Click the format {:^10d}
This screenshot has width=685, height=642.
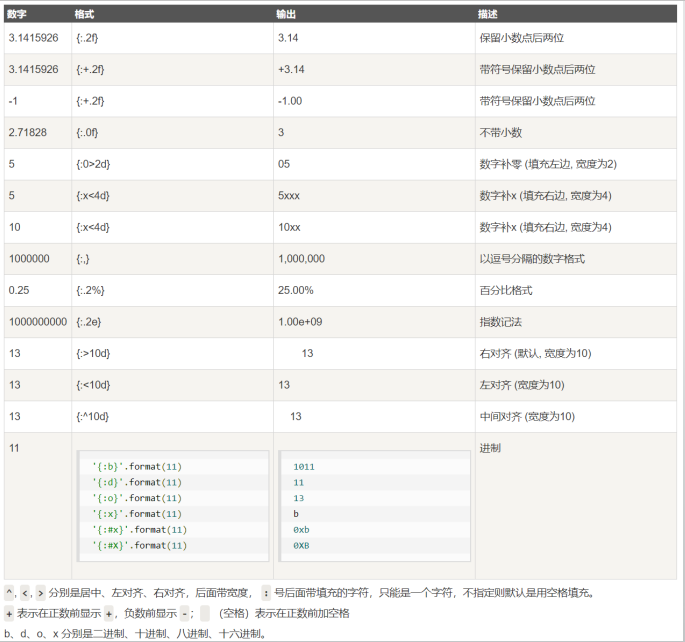(93, 416)
